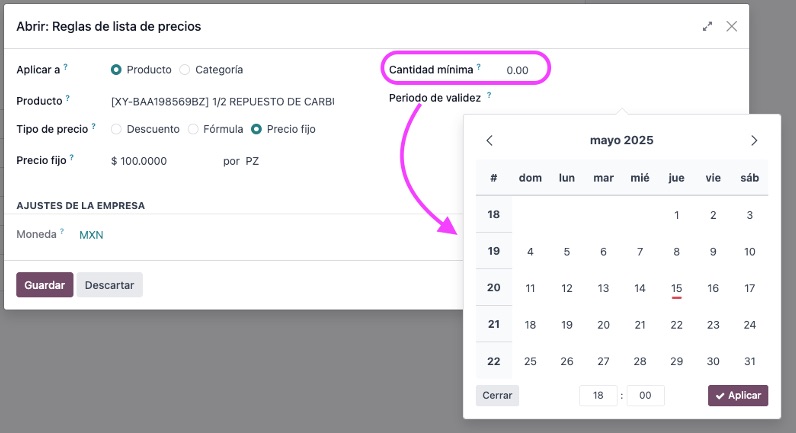Close the price list rules dialog

[x=732, y=26]
